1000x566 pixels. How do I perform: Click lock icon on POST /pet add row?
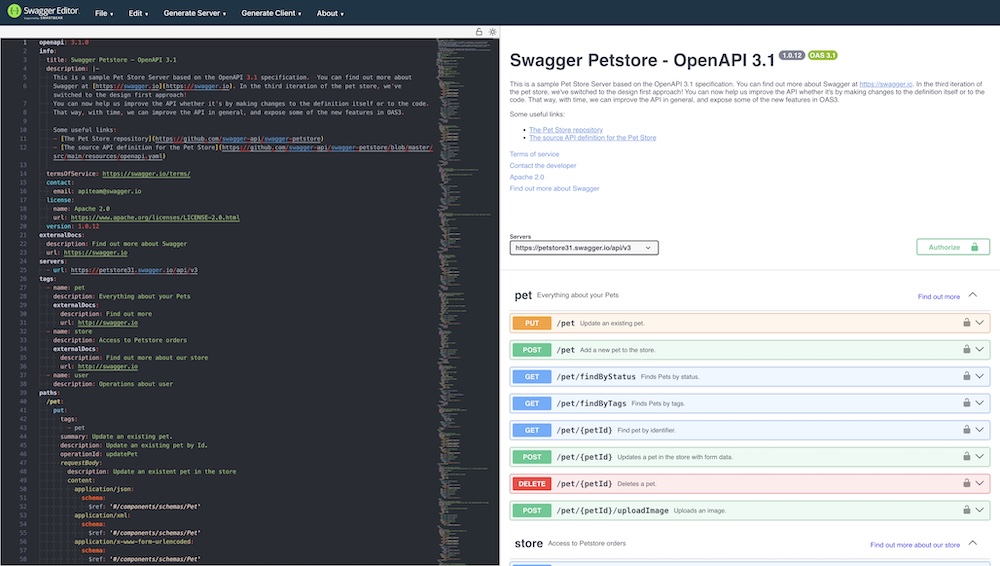coord(967,350)
